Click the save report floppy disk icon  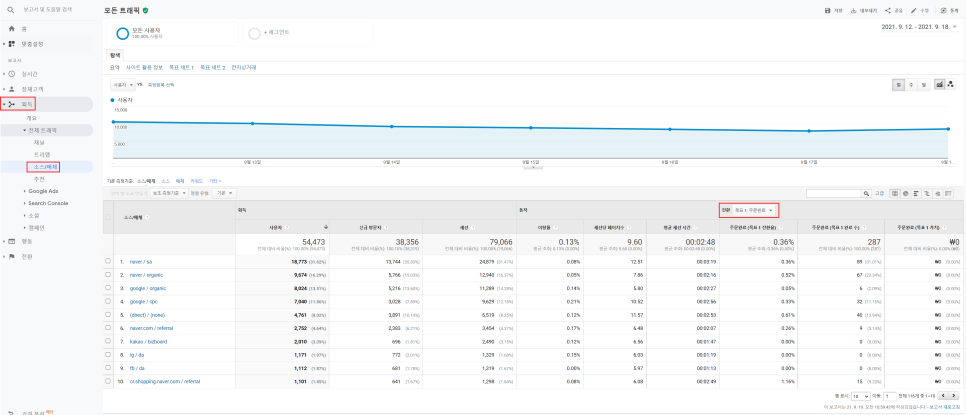[828, 10]
